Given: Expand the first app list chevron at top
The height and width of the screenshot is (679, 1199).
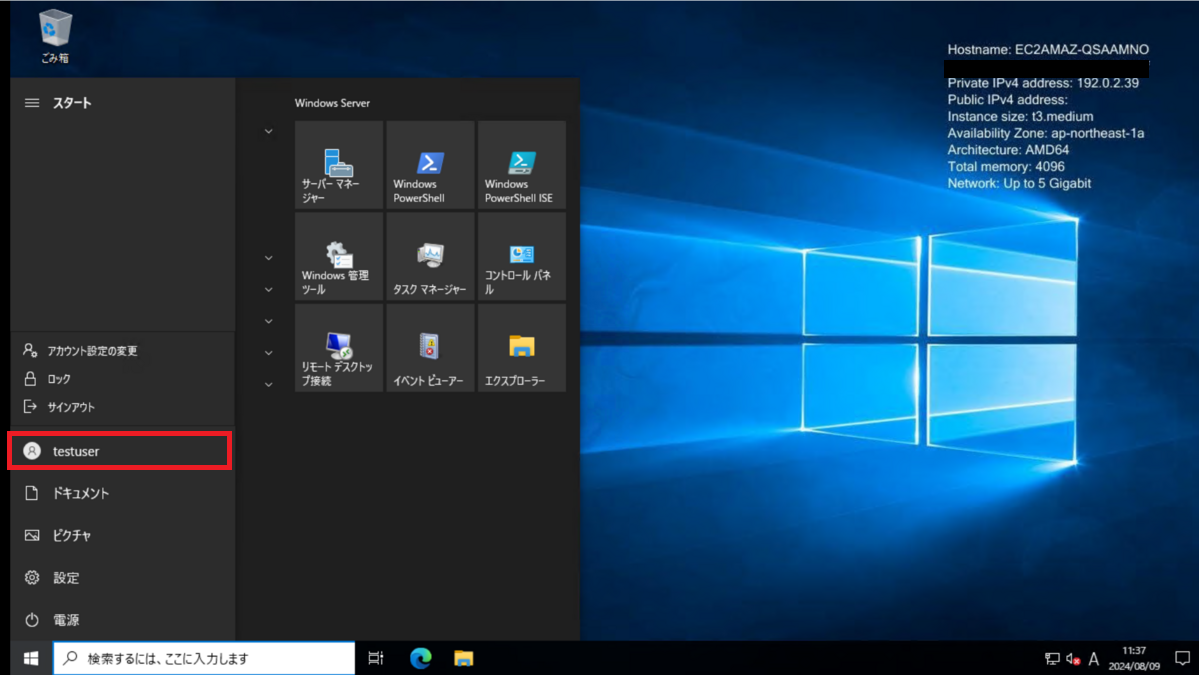Looking at the screenshot, I should pos(268,132).
